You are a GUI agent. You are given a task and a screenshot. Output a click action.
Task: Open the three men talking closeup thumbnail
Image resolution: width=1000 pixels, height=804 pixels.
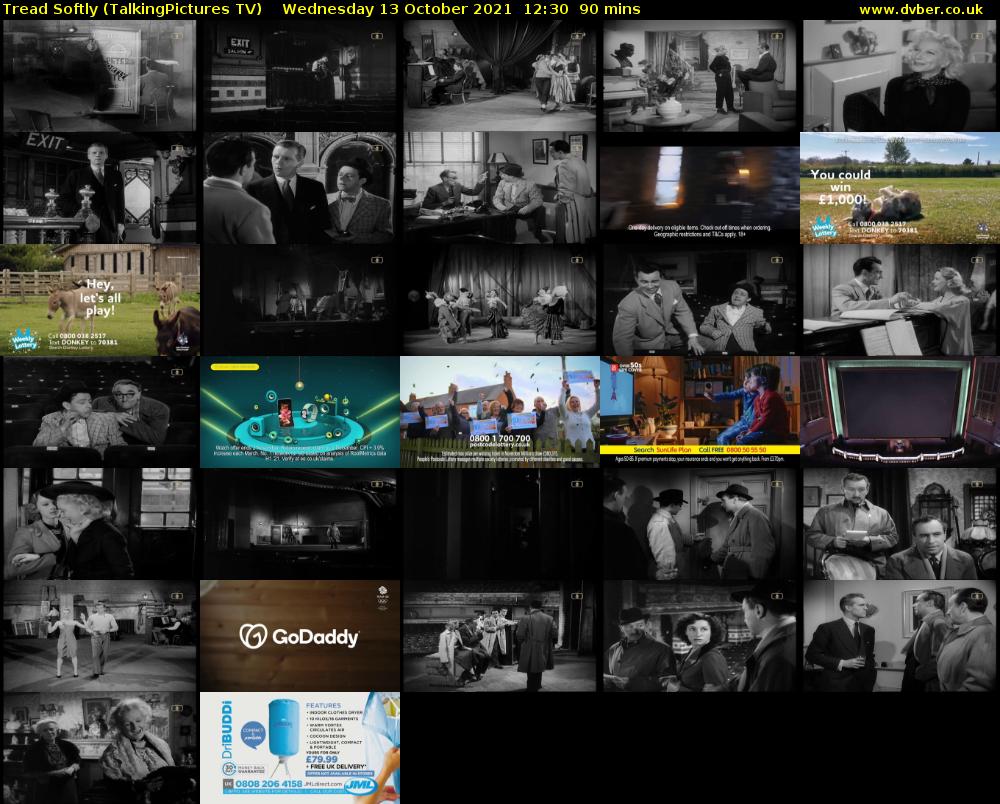(300, 188)
